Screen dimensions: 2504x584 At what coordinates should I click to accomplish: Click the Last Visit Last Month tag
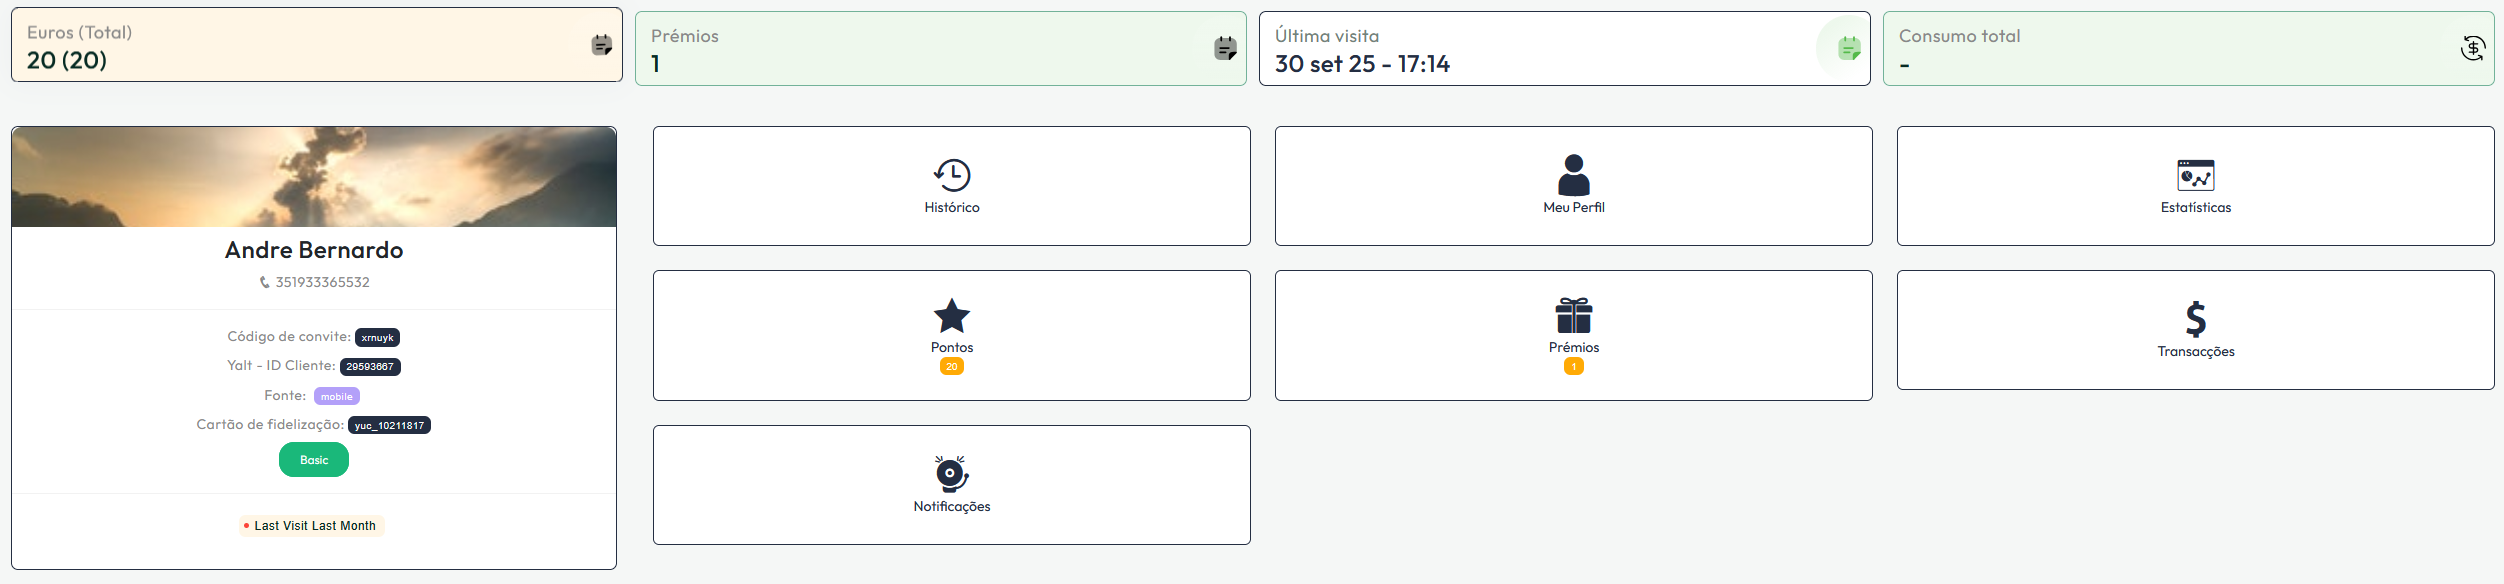coord(312,526)
